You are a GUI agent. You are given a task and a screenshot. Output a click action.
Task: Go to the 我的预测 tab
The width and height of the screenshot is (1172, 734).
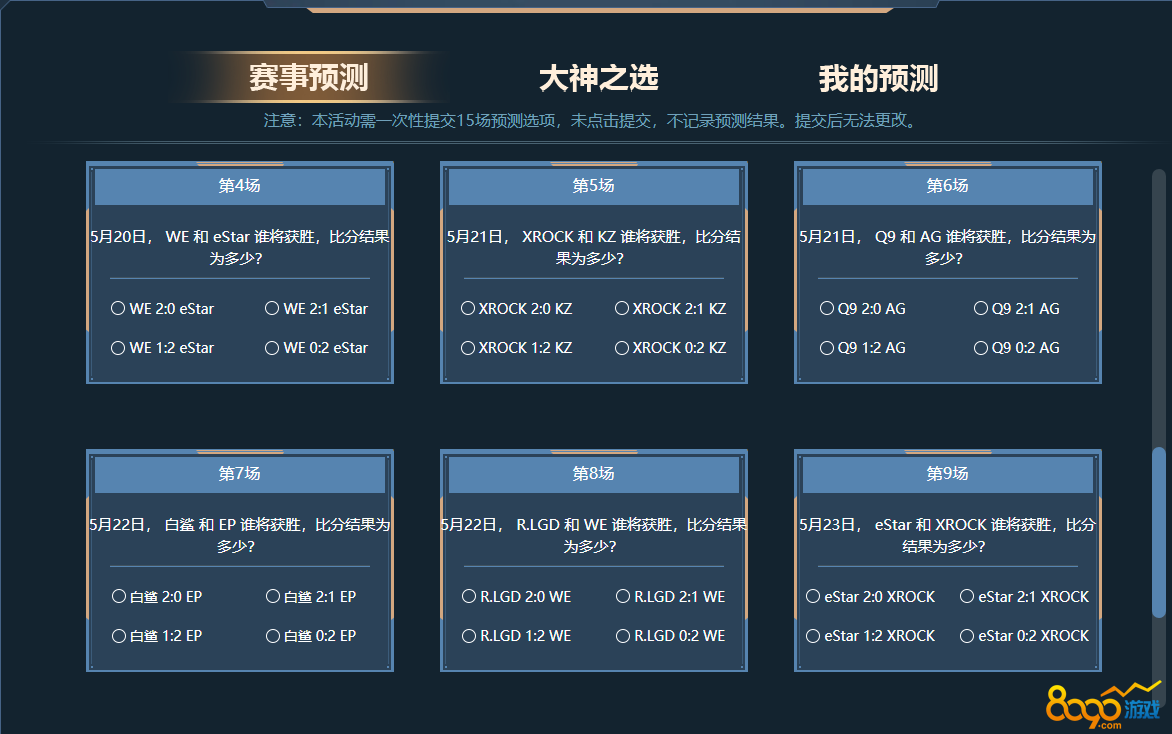pyautogui.click(x=878, y=78)
